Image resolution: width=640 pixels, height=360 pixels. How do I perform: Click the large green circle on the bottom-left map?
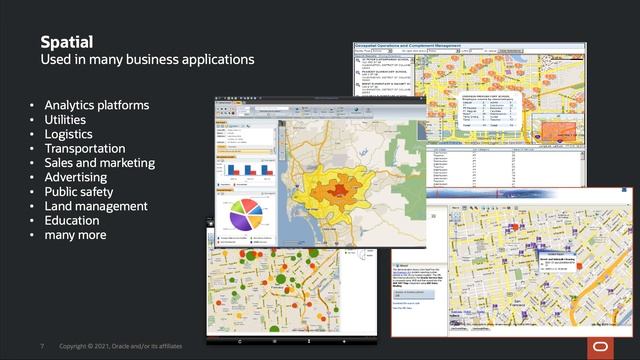pos(281,279)
